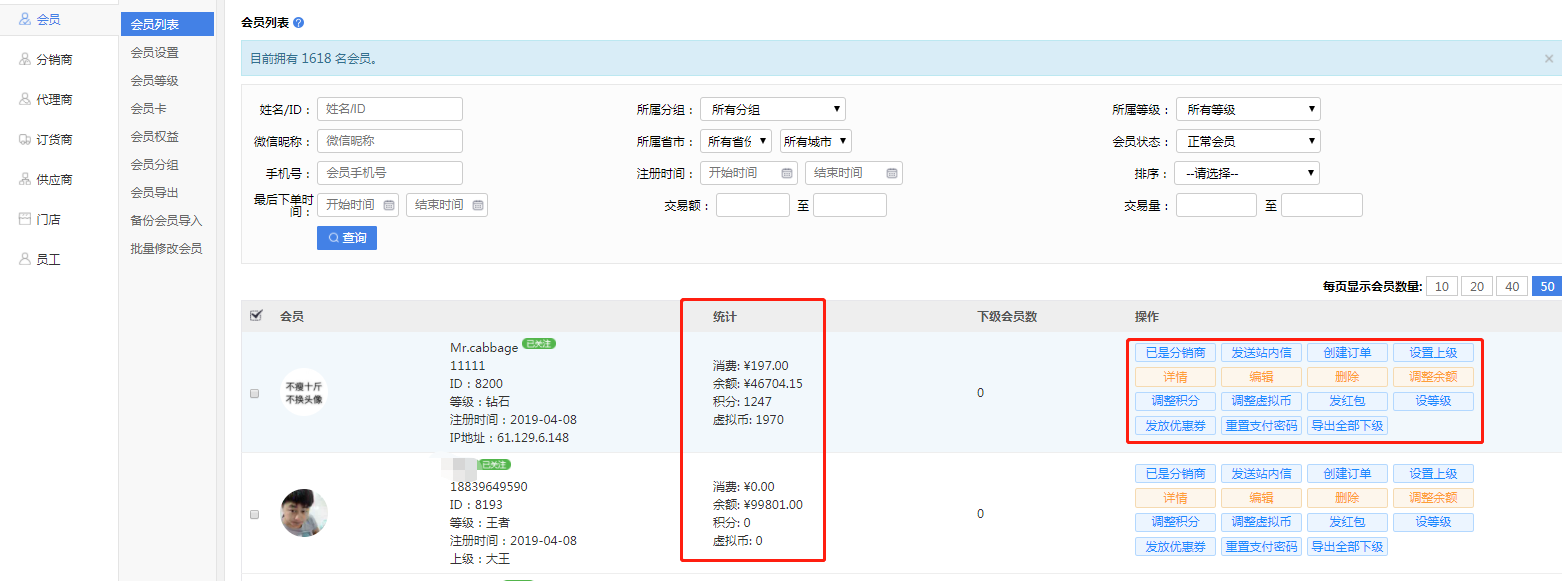Click the blue help icon beside 会员列表
This screenshot has width=1562, height=581.
click(x=298, y=22)
